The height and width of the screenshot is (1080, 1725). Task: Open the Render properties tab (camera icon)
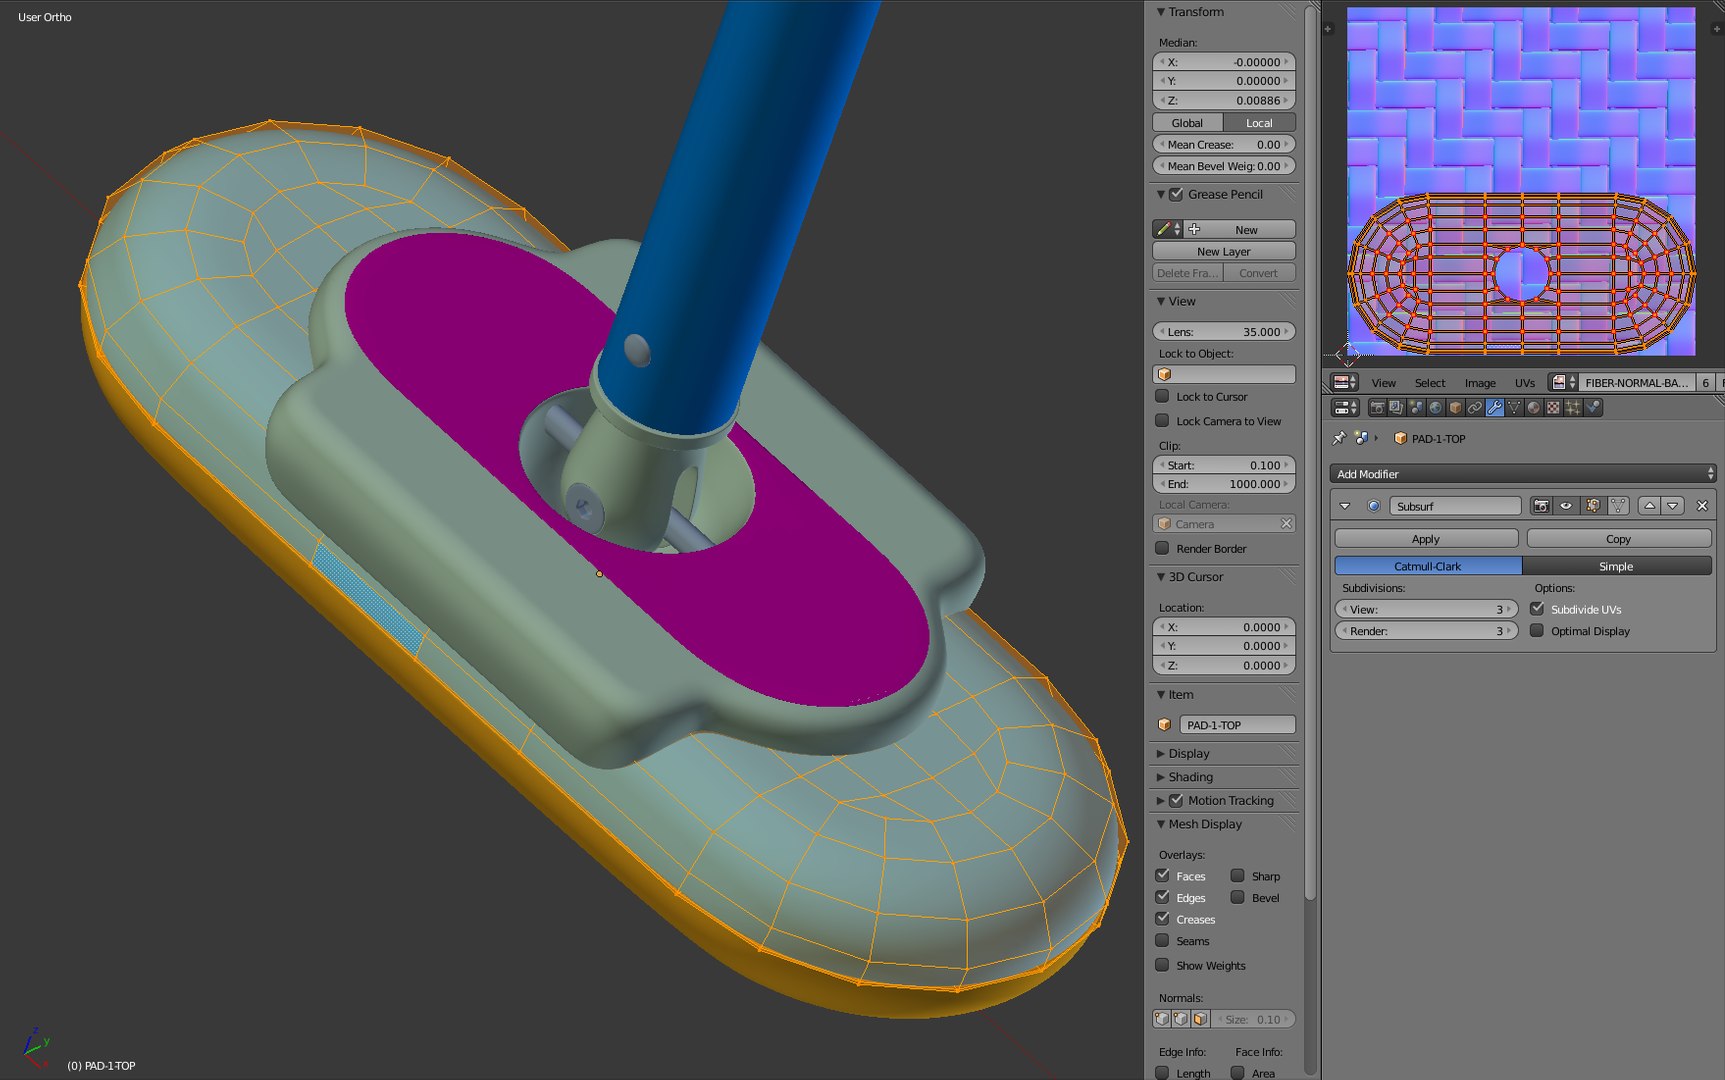1377,407
